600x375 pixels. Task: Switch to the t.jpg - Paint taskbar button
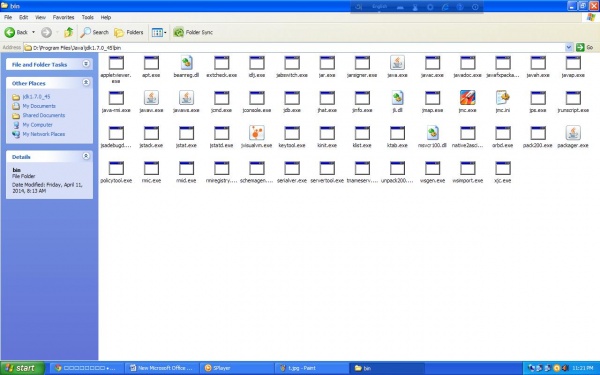[x=311, y=368]
